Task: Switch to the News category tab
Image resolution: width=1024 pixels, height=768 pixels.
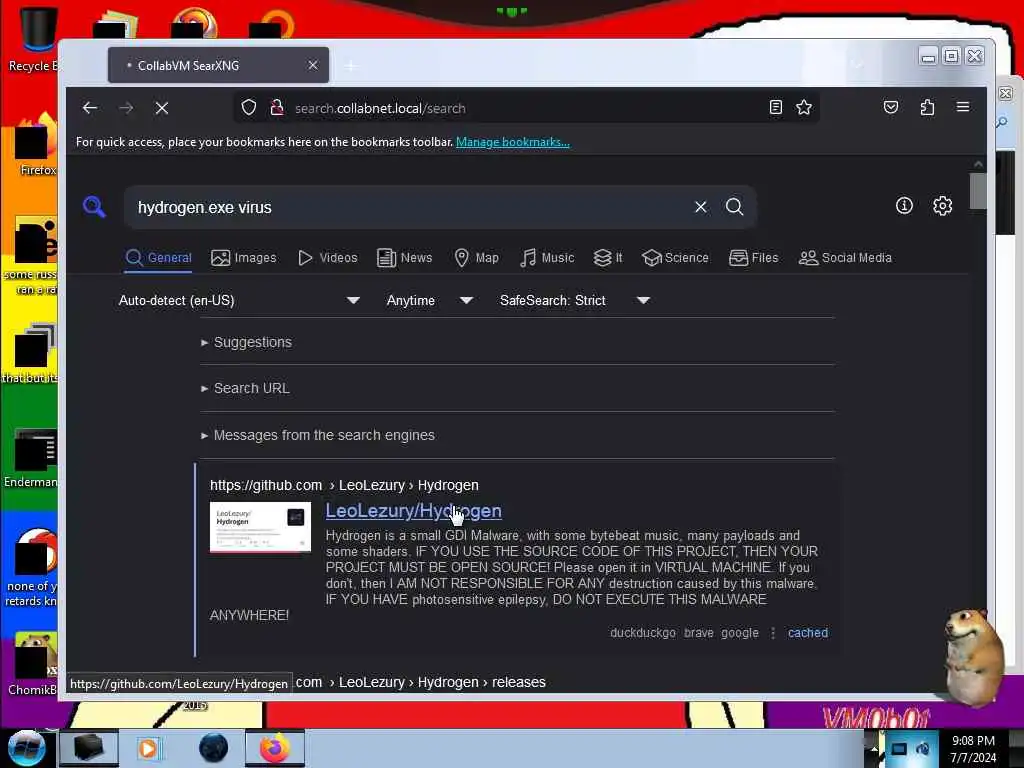Action: 405,257
